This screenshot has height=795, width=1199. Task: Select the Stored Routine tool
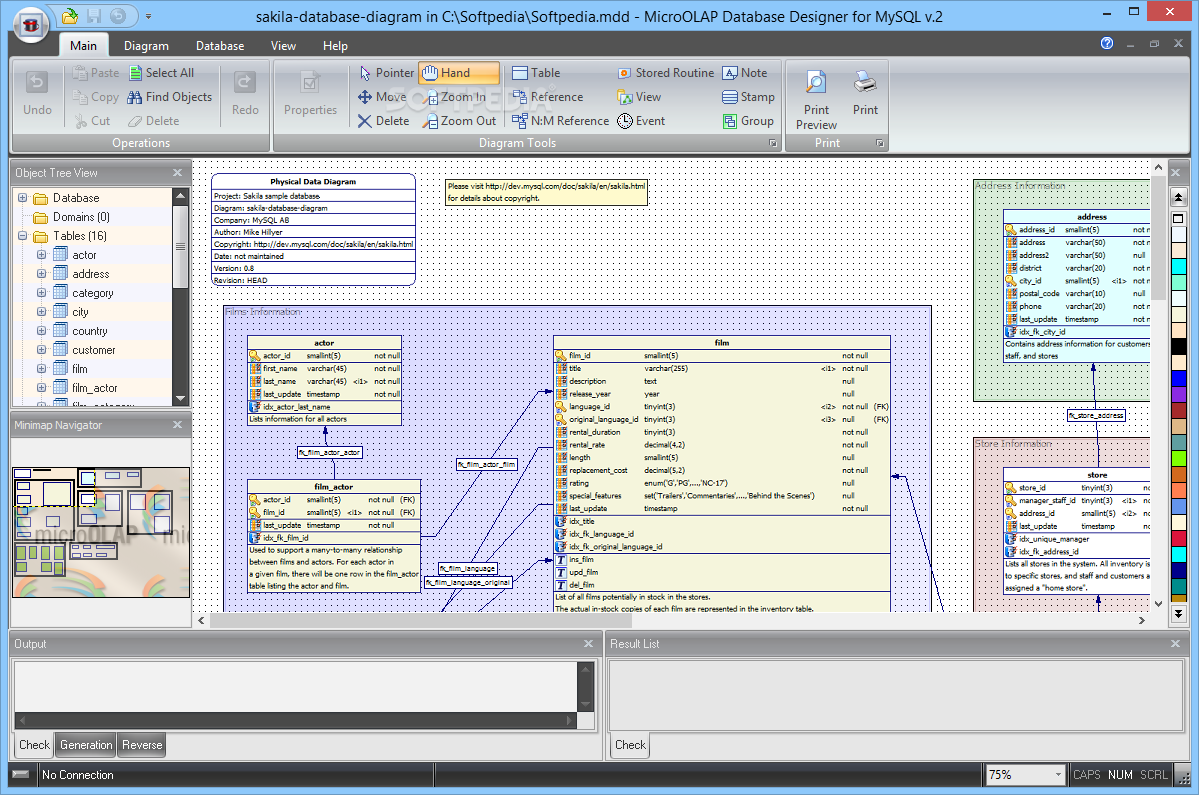[665, 73]
